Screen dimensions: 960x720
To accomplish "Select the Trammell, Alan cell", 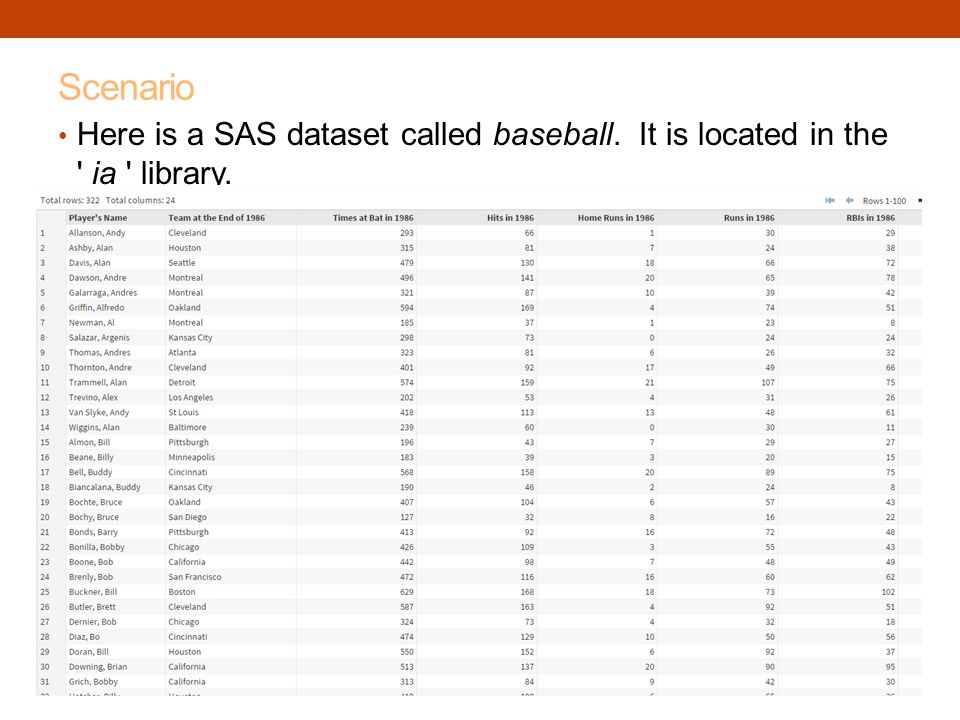I will (97, 382).
